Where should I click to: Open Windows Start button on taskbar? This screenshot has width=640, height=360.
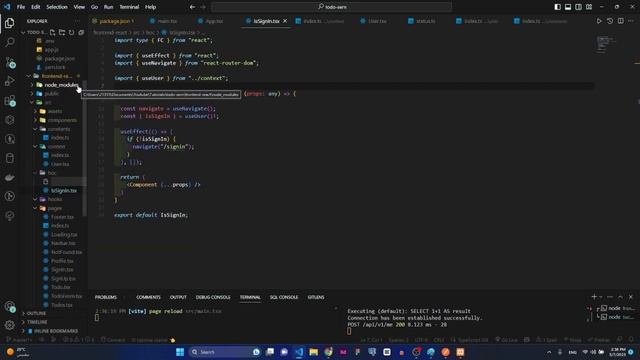180,352
